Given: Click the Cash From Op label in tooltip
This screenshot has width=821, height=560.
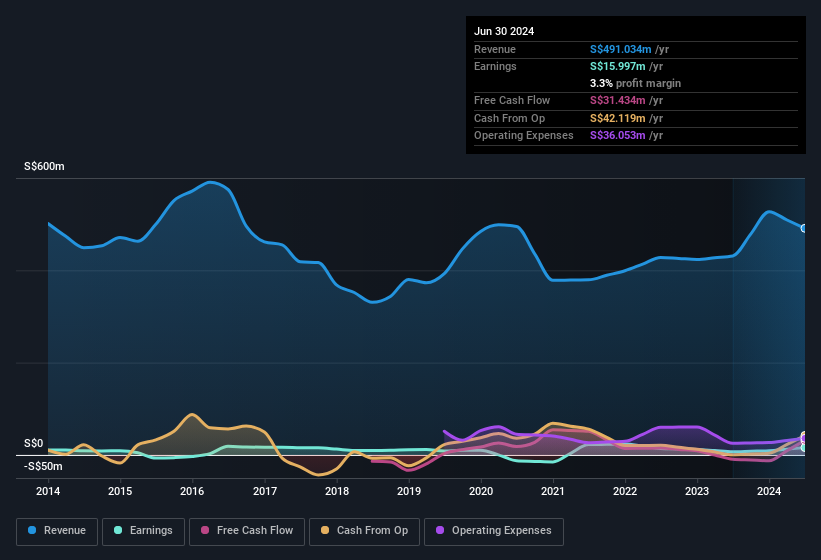Looking at the screenshot, I should pos(509,118).
